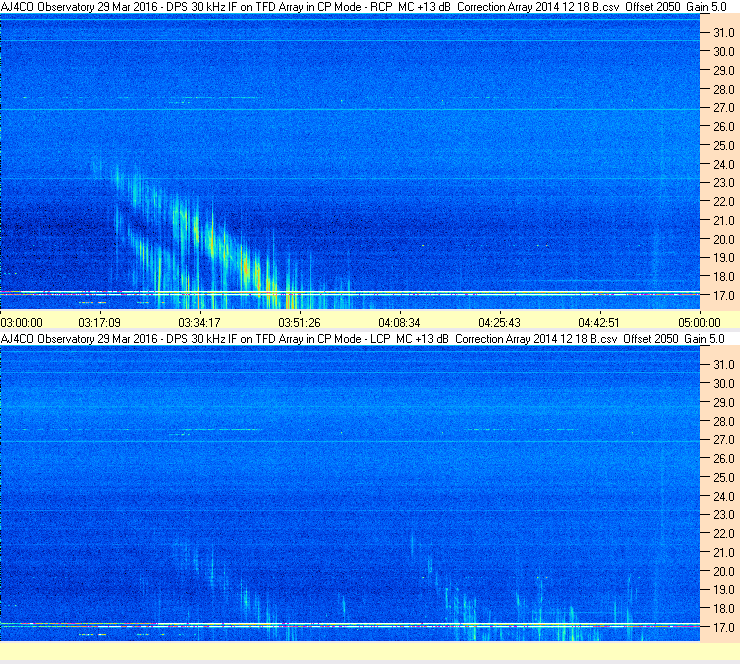Click the 27.0 frequency label in LCP panel
740x664 pixels.
coord(723,440)
